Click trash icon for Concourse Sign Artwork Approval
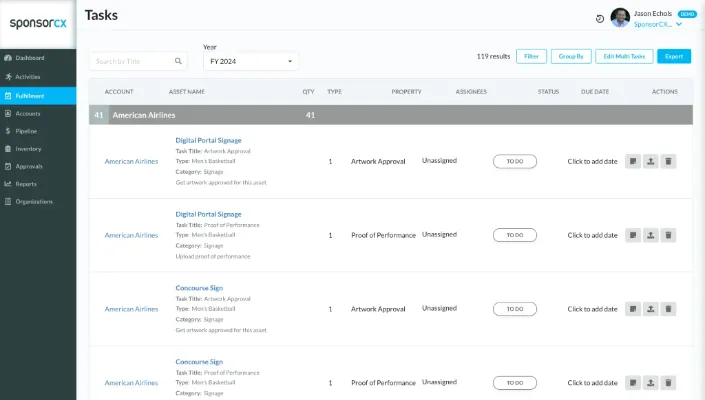Image resolution: width=705 pixels, height=400 pixels. (668, 309)
